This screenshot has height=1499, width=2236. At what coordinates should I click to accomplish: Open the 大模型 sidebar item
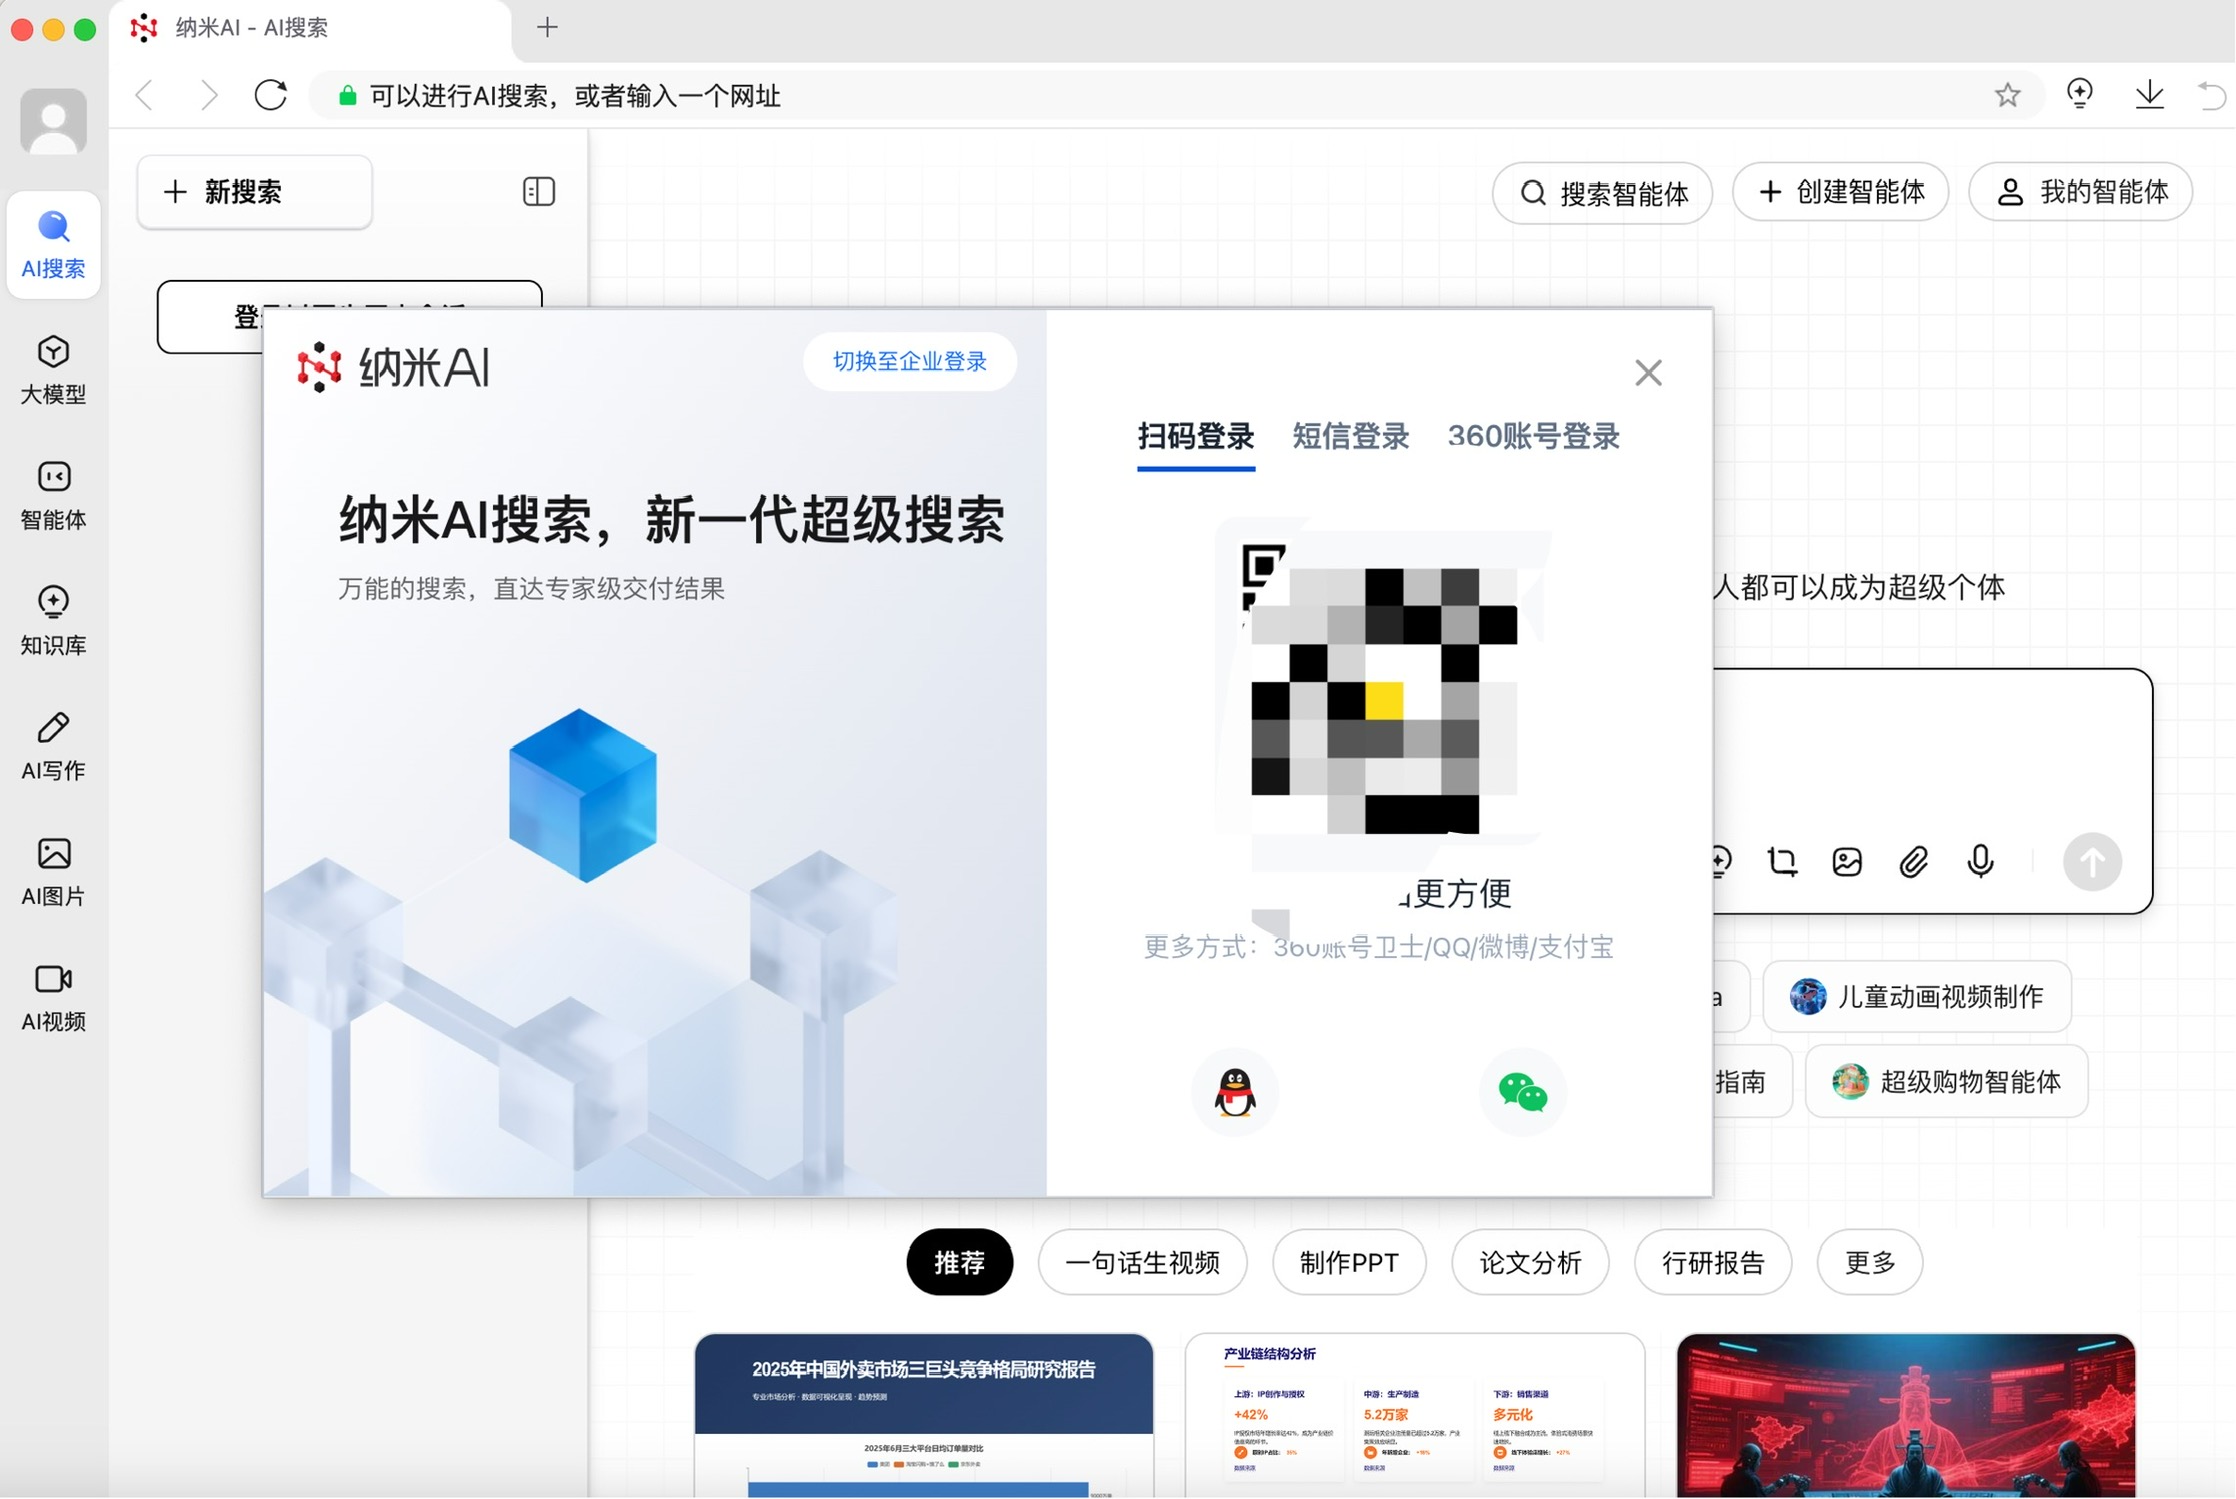pyautogui.click(x=53, y=370)
